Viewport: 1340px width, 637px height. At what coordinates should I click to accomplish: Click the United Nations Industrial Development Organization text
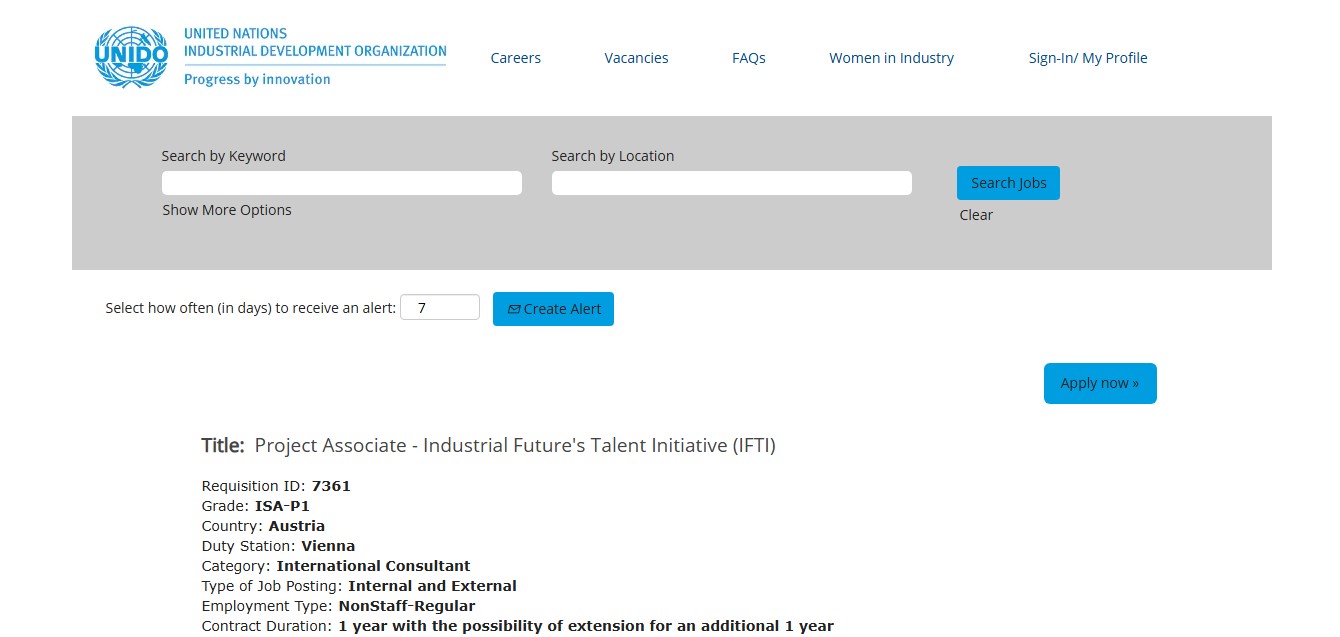coord(314,42)
